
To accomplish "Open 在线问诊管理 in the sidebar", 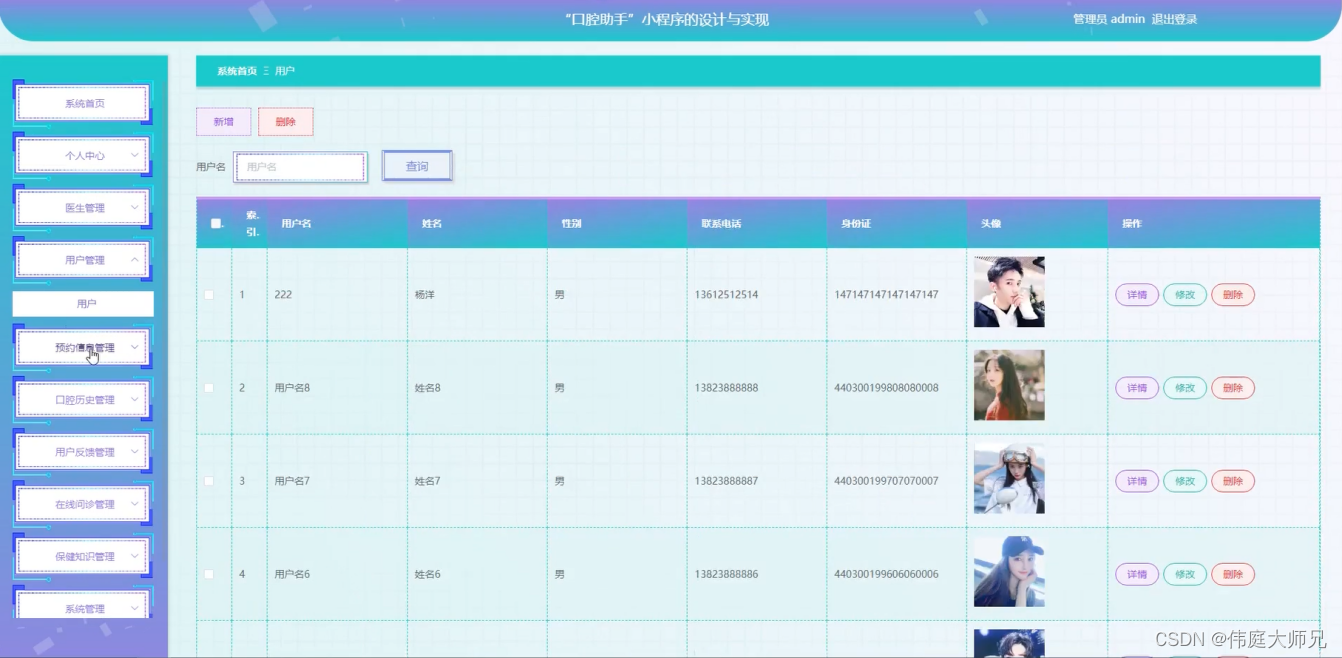I will [84, 505].
